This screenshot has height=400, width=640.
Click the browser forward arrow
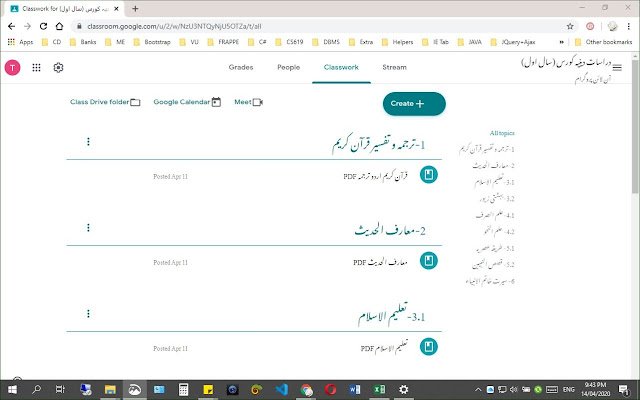(27, 26)
